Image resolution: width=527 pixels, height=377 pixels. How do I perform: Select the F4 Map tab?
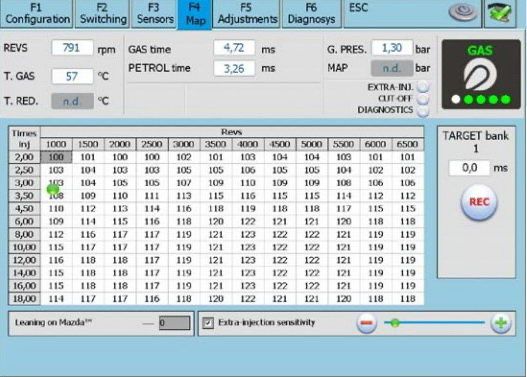195,14
